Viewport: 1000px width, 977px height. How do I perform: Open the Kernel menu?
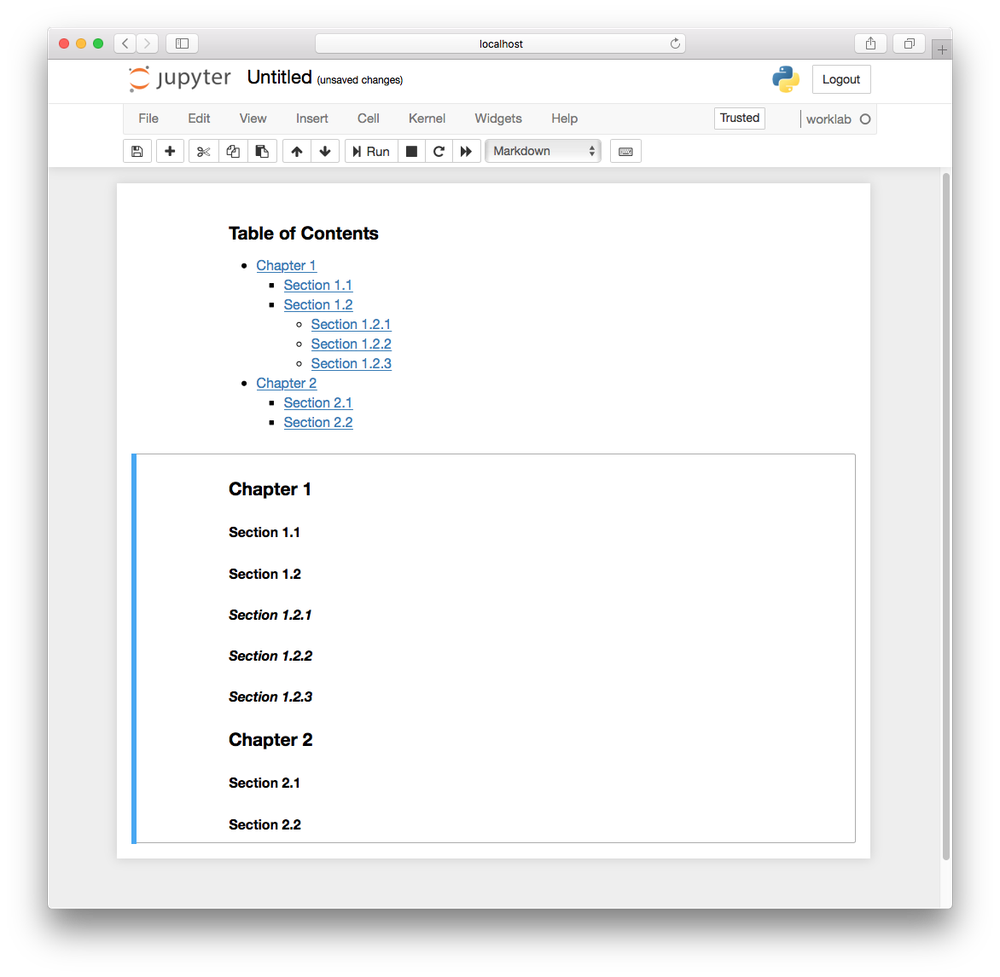click(x=427, y=119)
